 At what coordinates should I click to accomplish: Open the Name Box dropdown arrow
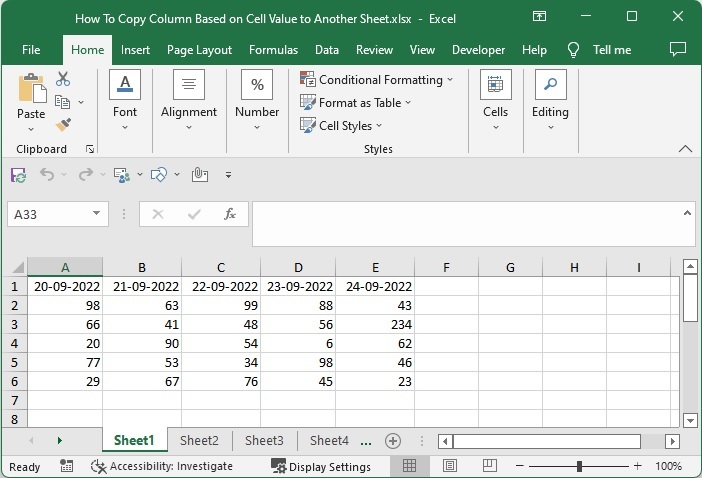pos(97,214)
